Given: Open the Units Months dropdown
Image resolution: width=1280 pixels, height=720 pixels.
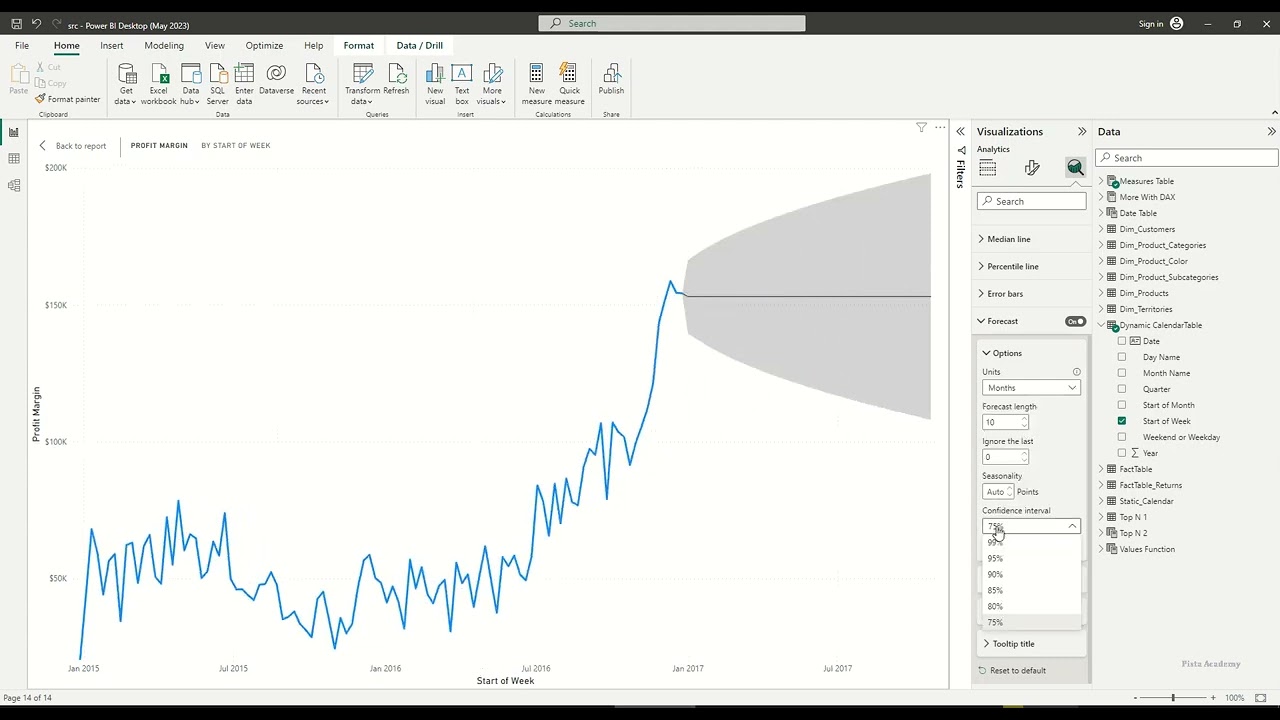Looking at the screenshot, I should tap(1031, 388).
